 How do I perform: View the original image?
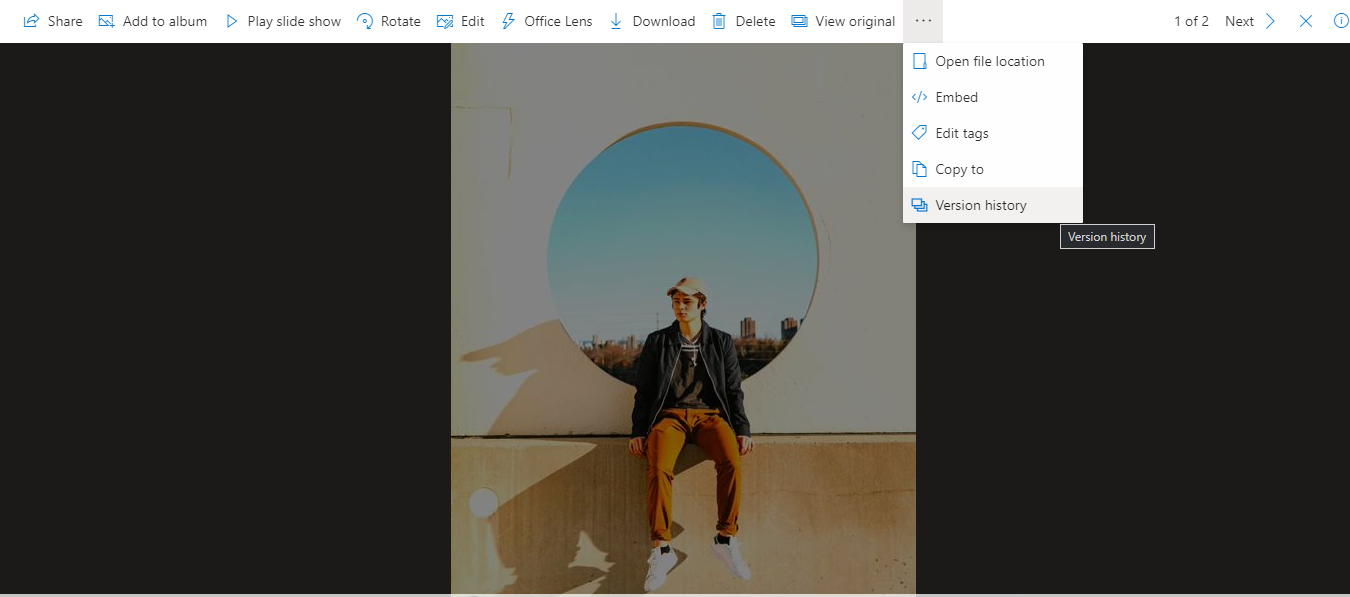click(843, 20)
